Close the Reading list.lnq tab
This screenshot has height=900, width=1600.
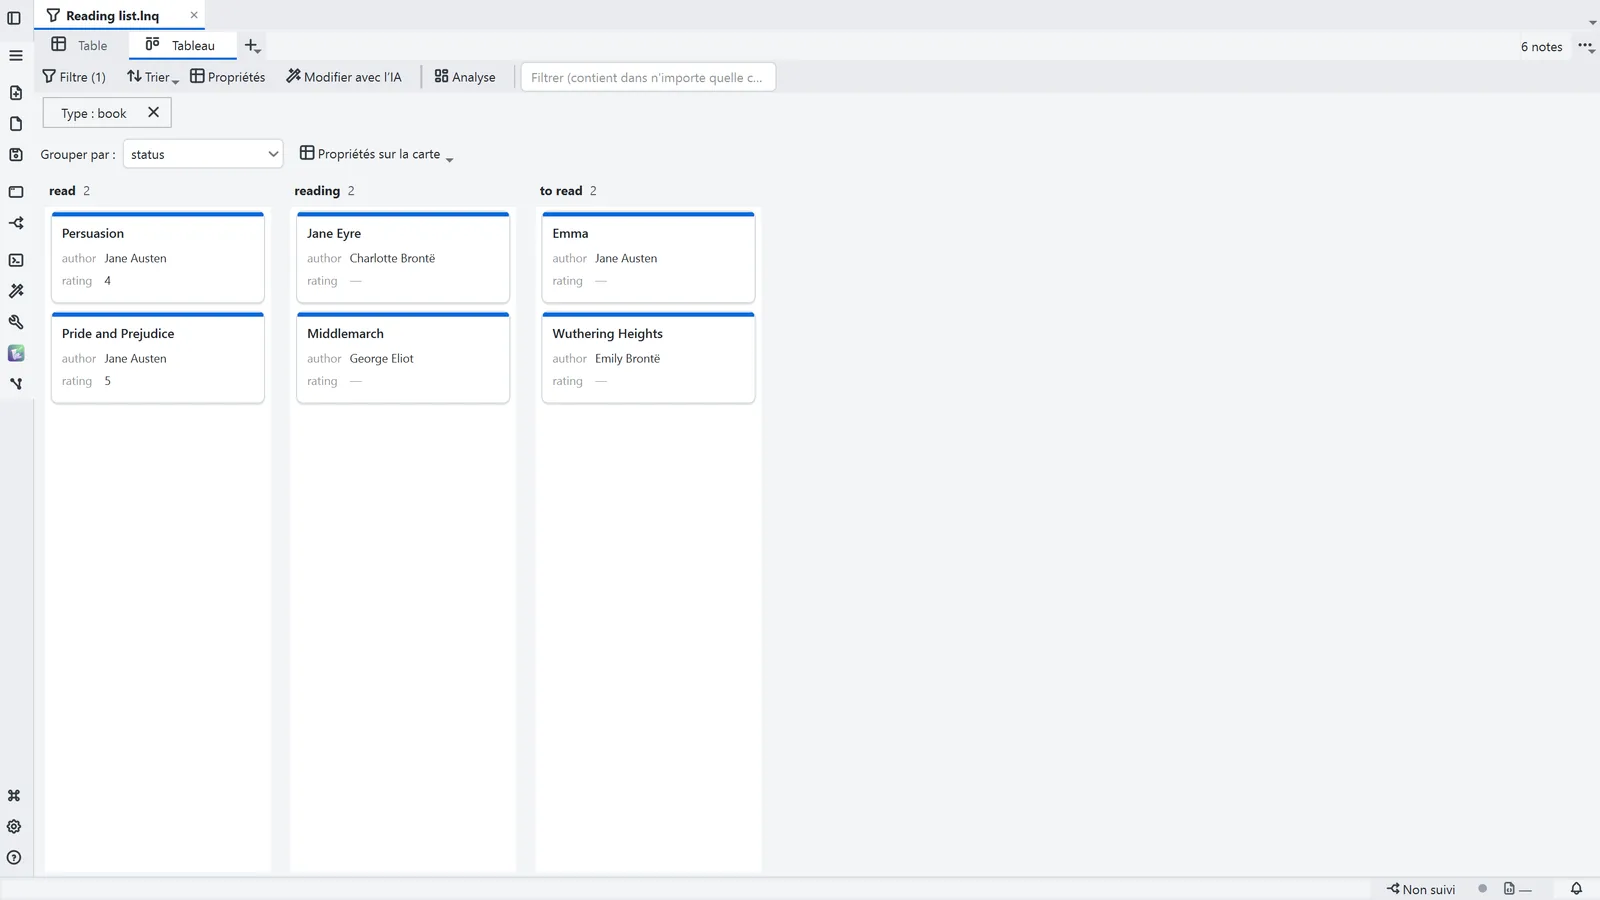194,15
